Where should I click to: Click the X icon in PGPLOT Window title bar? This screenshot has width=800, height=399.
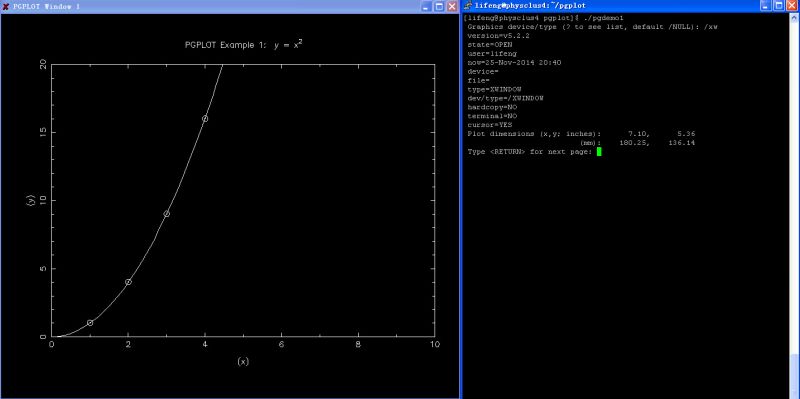pos(6,7)
